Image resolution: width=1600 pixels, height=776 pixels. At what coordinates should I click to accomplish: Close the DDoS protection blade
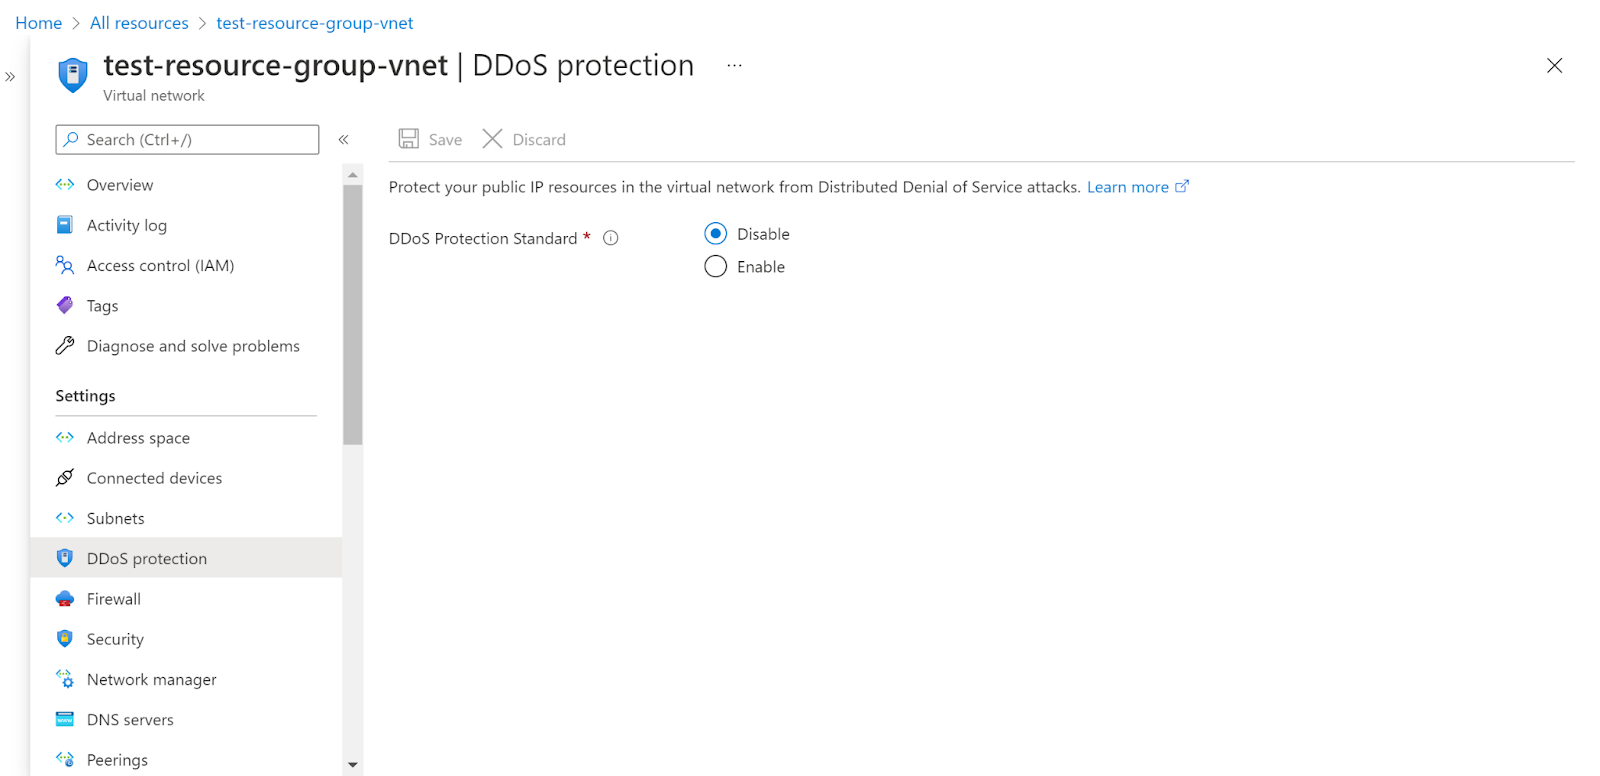[x=1554, y=66]
